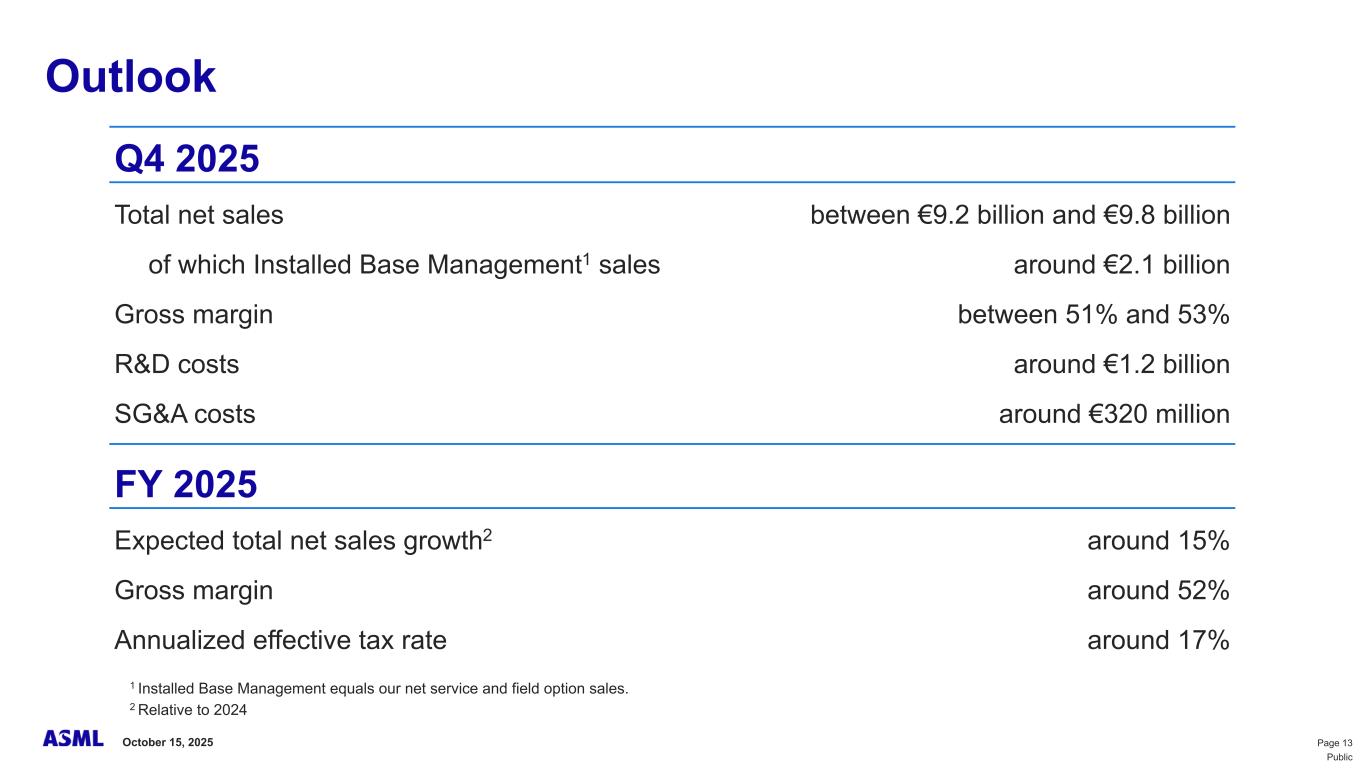Screen dimensions: 1365x768
Task: Select the around 17% value
Action: pos(1158,640)
